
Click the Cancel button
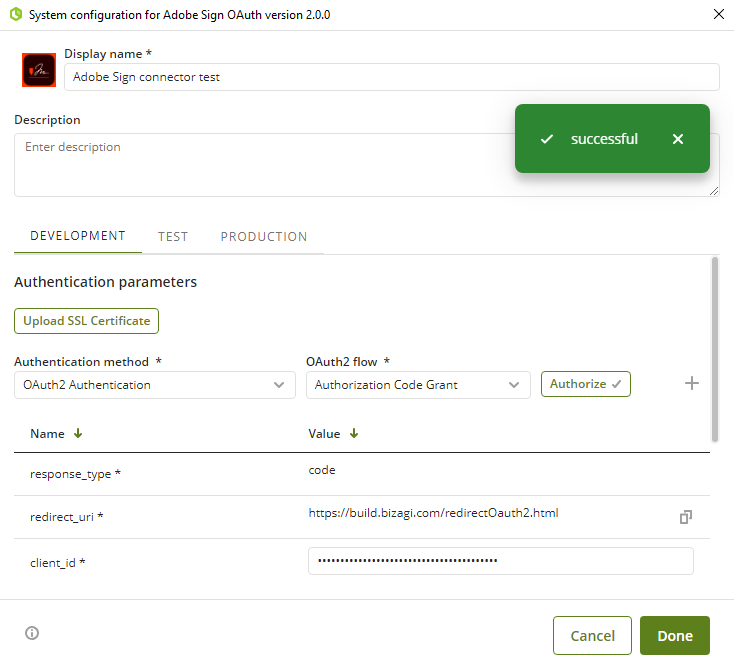pos(592,635)
